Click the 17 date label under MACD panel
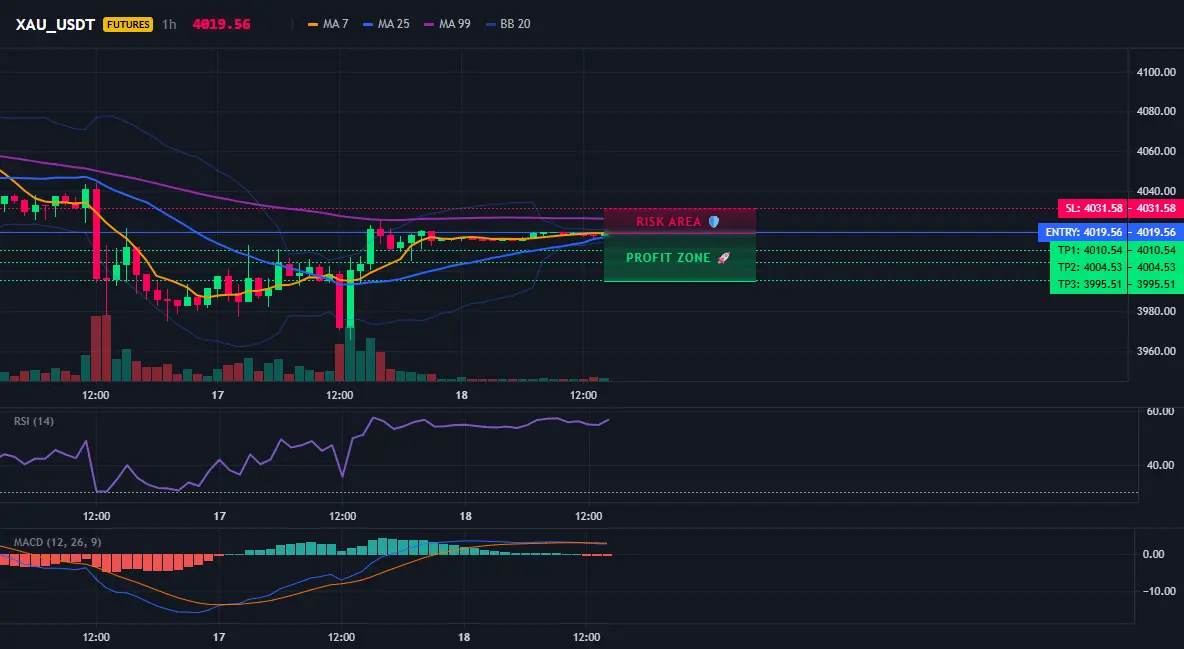 point(219,637)
